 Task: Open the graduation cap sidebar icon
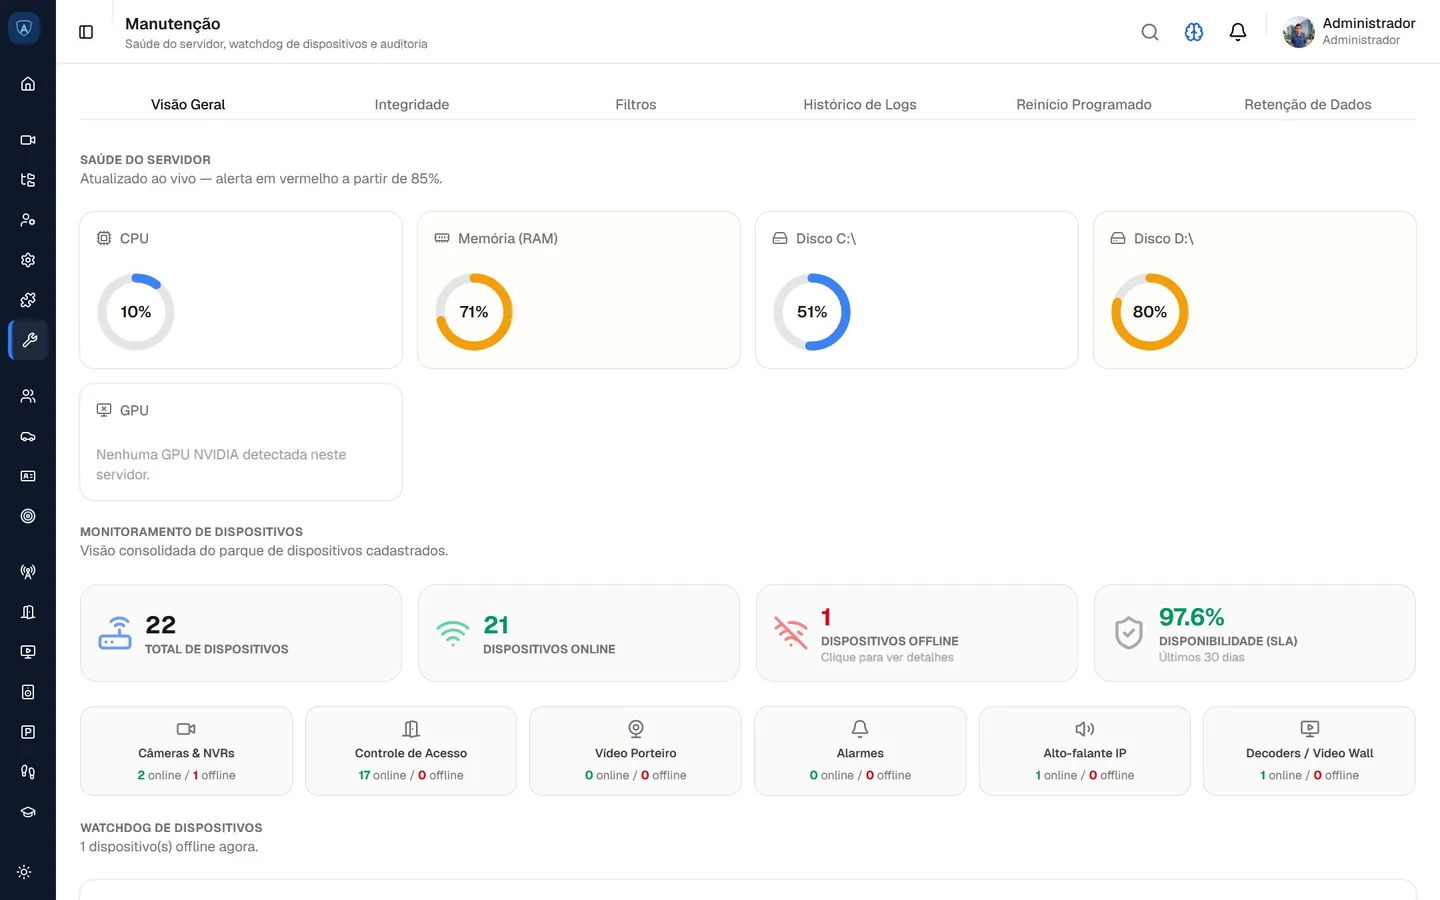point(28,812)
